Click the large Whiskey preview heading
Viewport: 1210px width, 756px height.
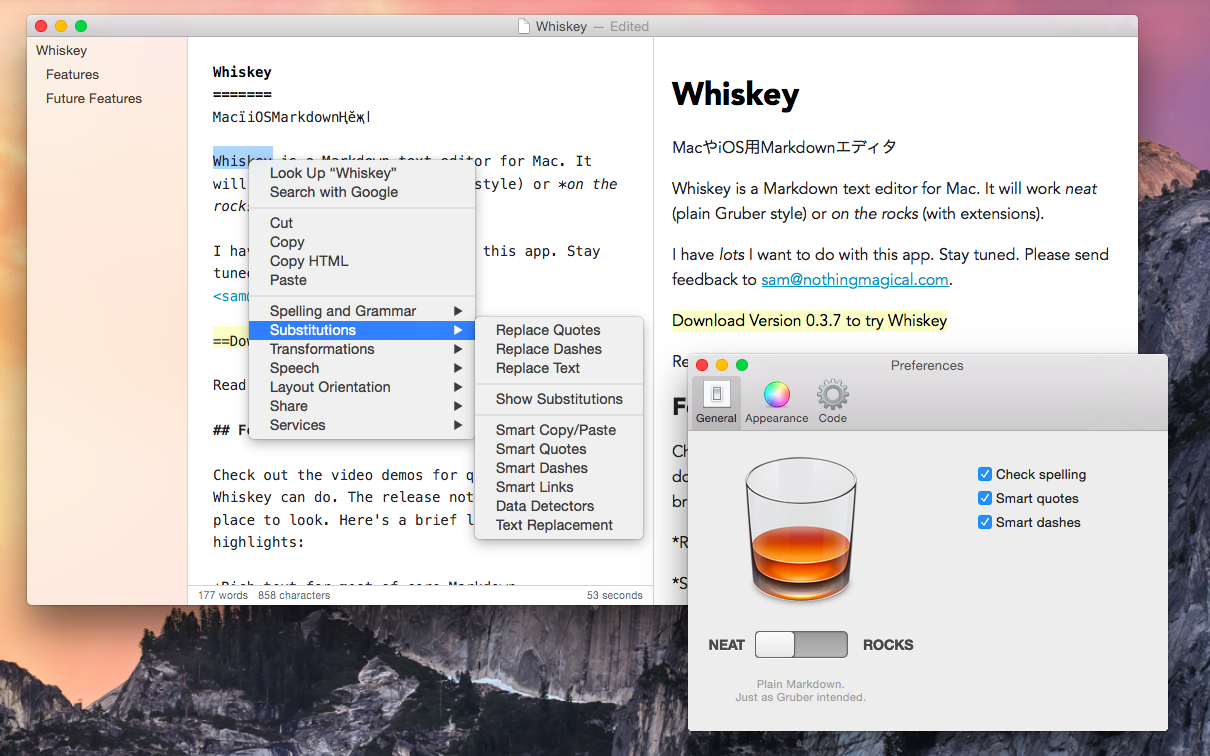[735, 94]
